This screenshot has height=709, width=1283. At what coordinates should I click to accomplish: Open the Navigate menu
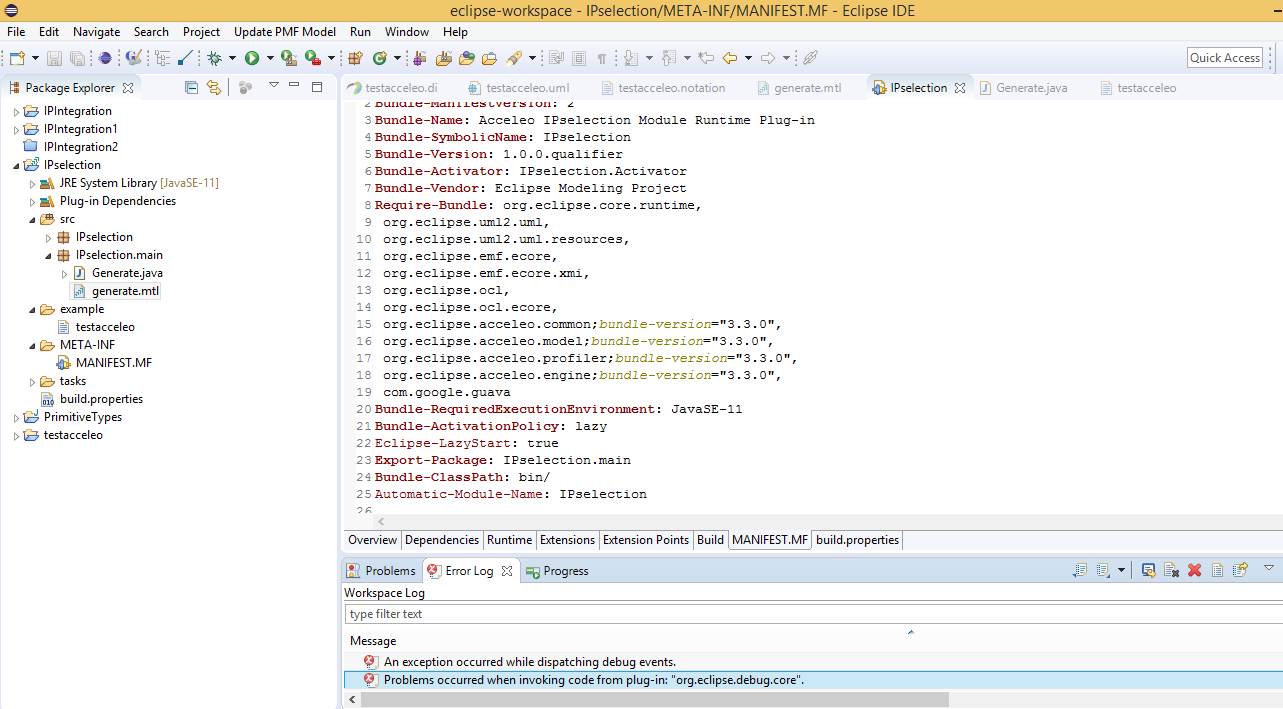click(96, 32)
